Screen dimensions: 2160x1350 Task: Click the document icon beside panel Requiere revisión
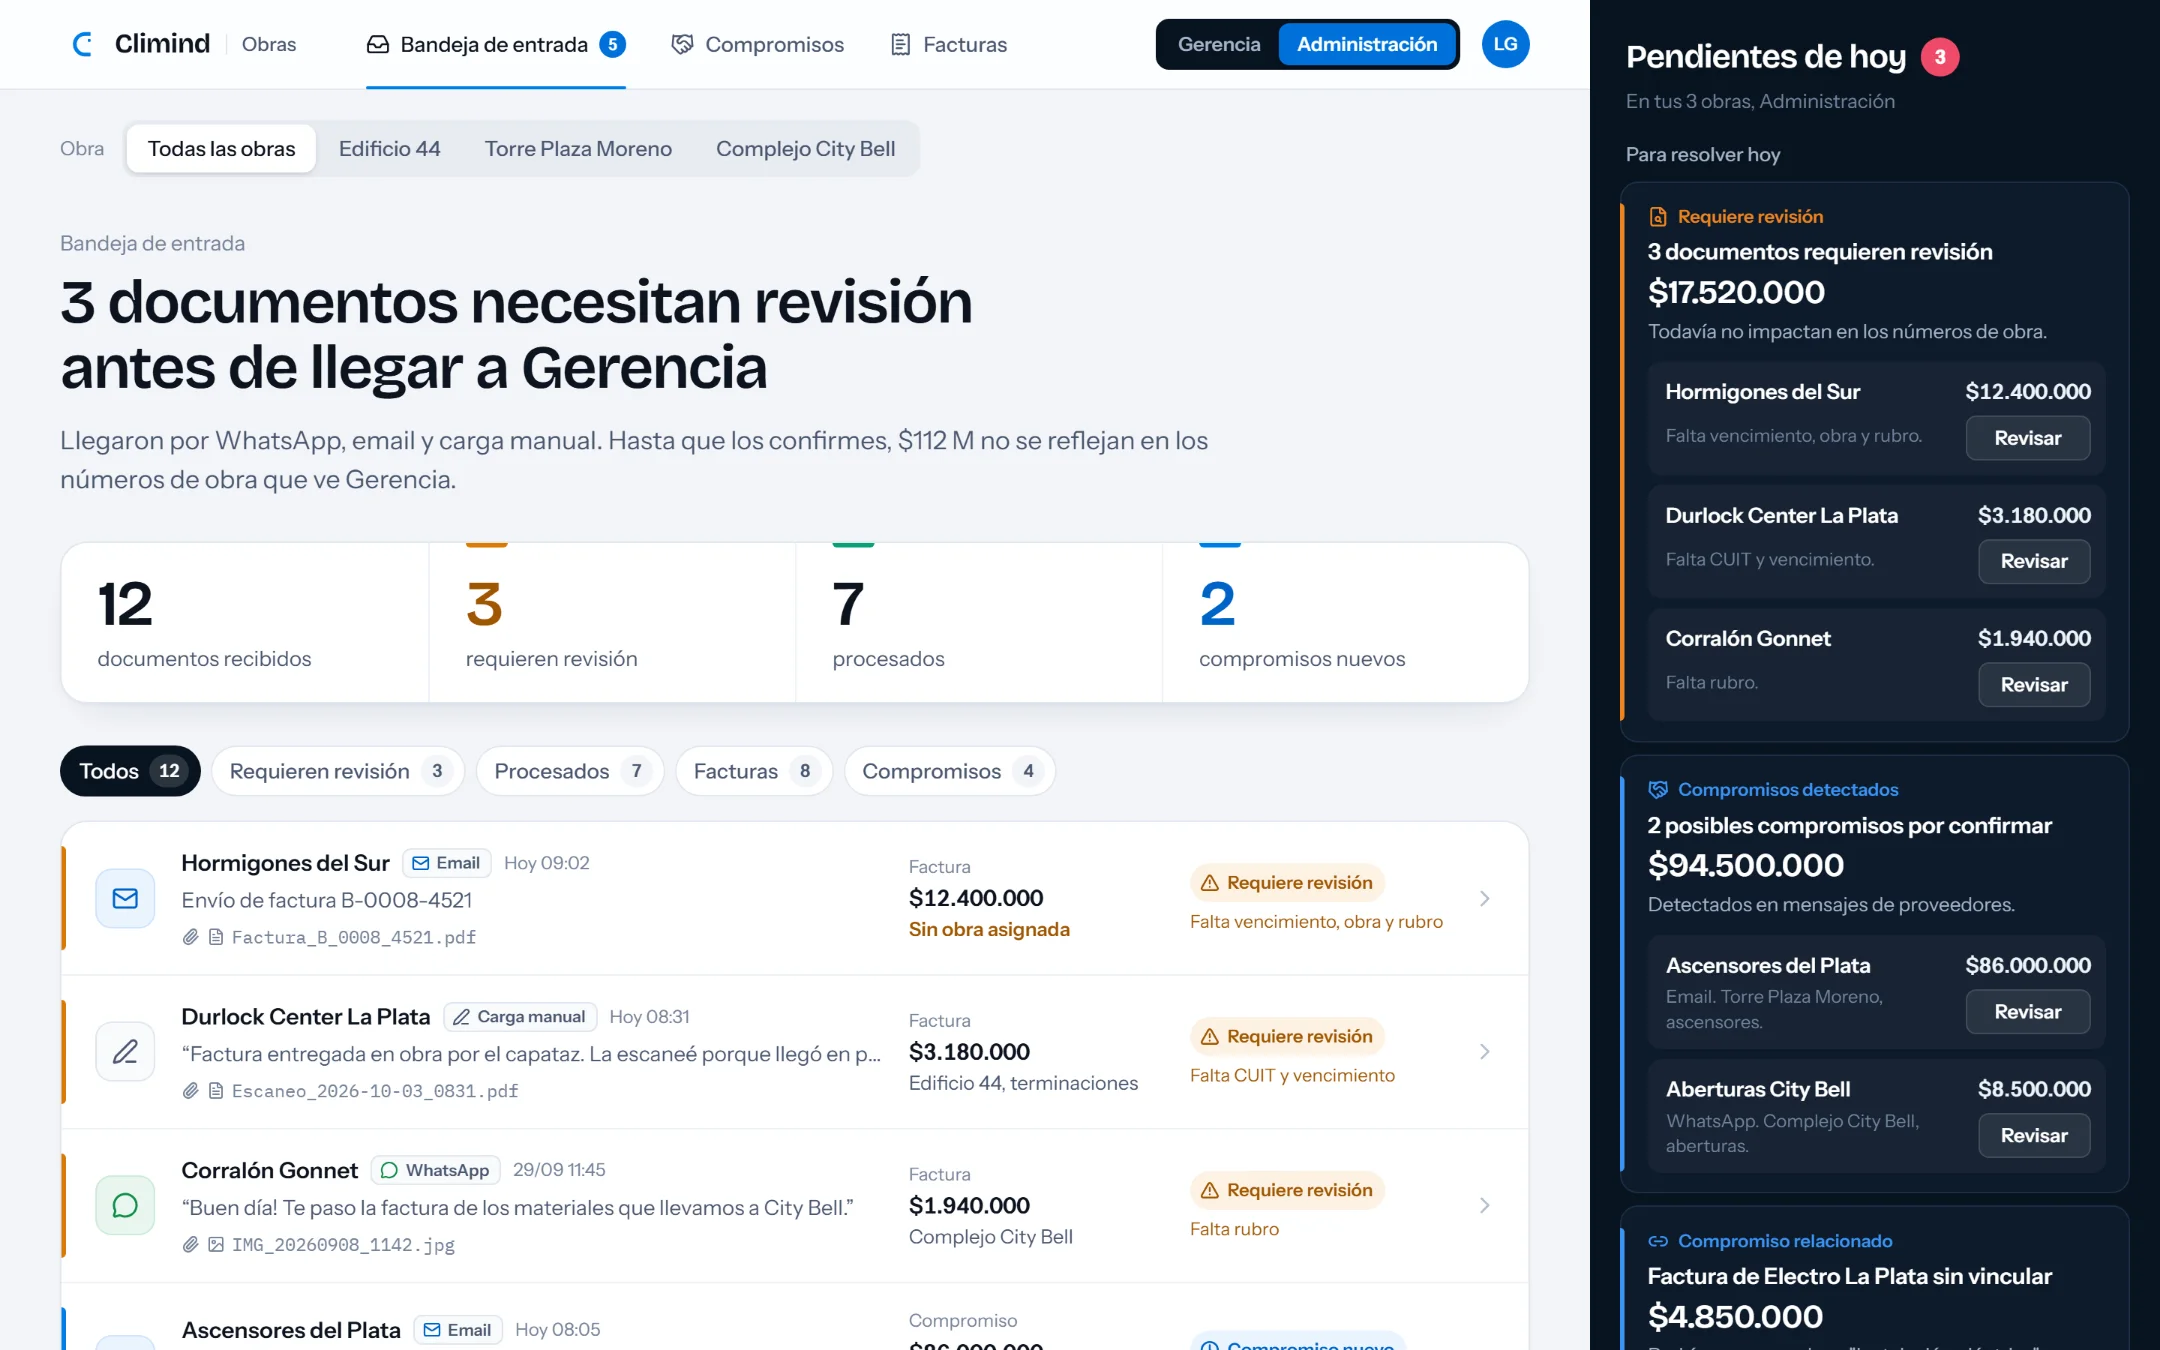(1658, 216)
